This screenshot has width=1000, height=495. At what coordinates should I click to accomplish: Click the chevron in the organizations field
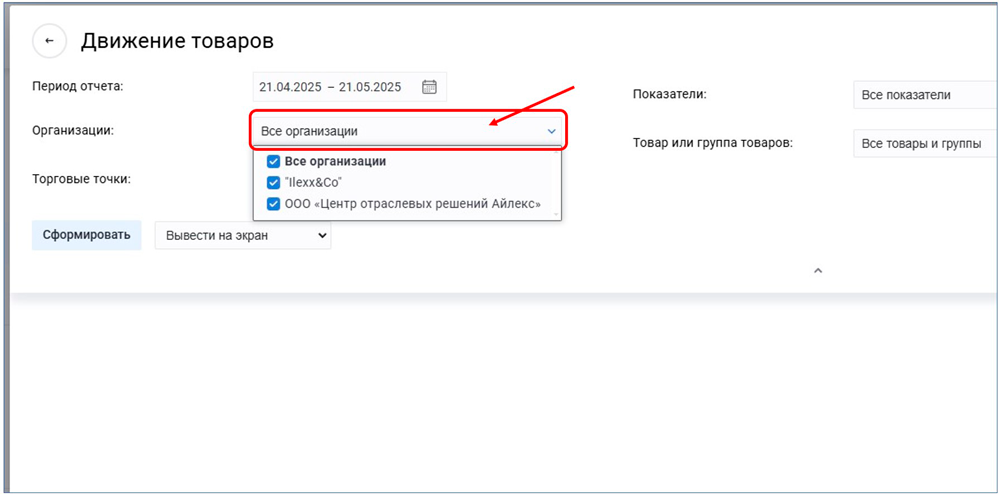[x=550, y=131]
